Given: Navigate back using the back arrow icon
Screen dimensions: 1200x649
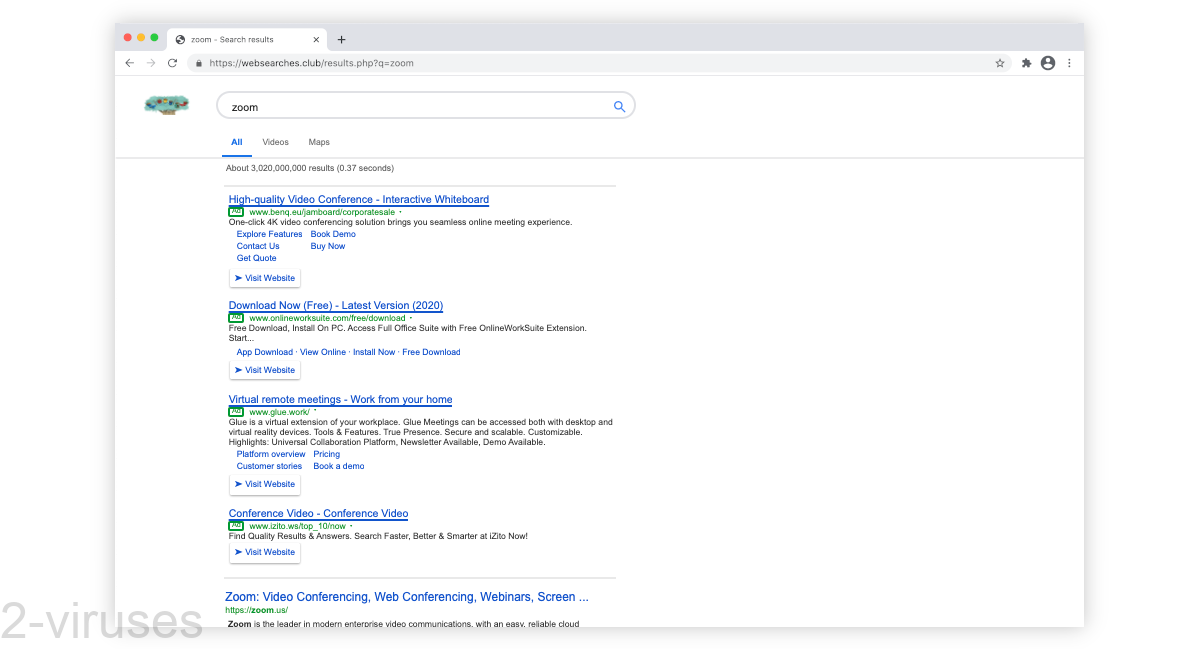Looking at the screenshot, I should [129, 62].
